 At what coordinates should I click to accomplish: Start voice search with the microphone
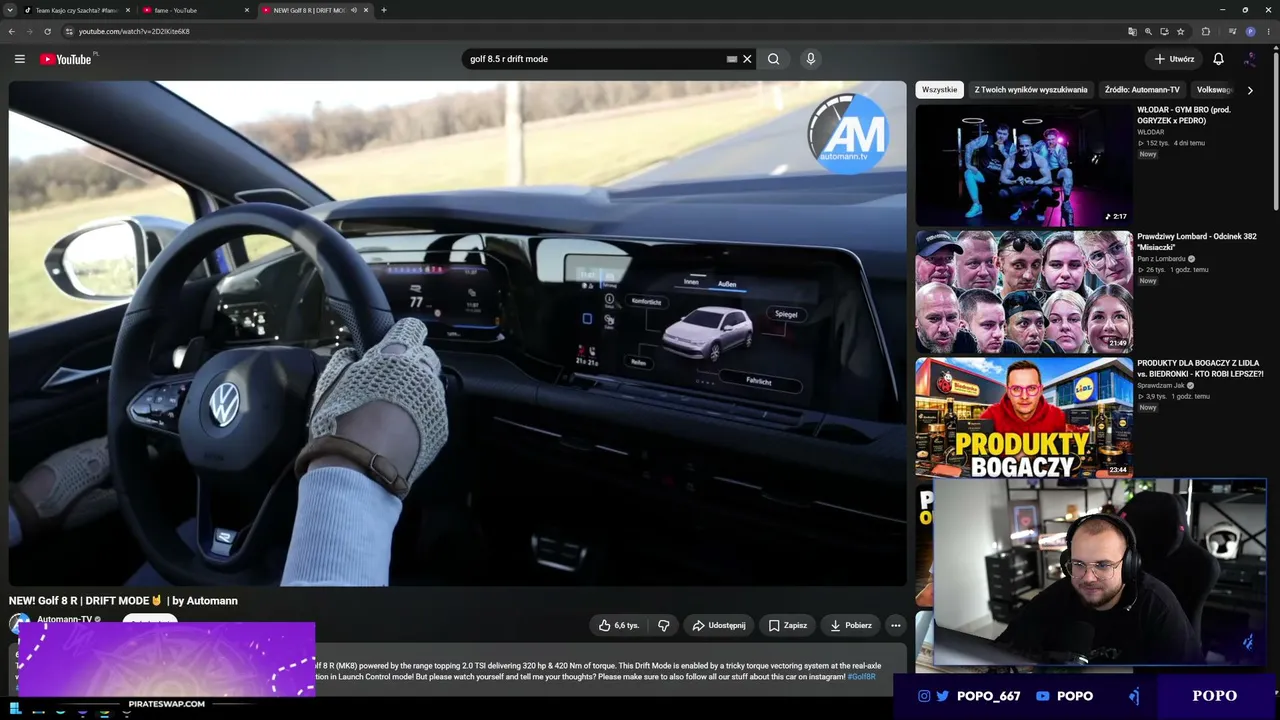[x=811, y=59]
